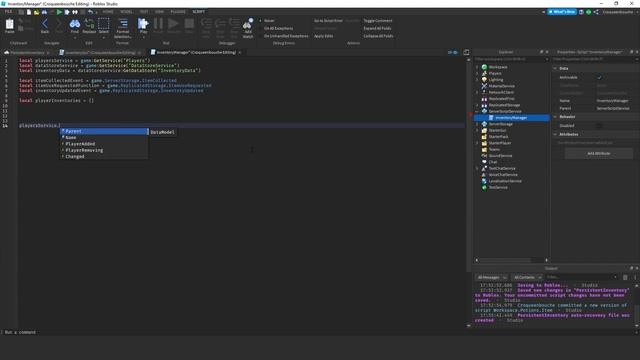Click the Add Attribute button
Screen dimensions: 640x360
click(599, 153)
